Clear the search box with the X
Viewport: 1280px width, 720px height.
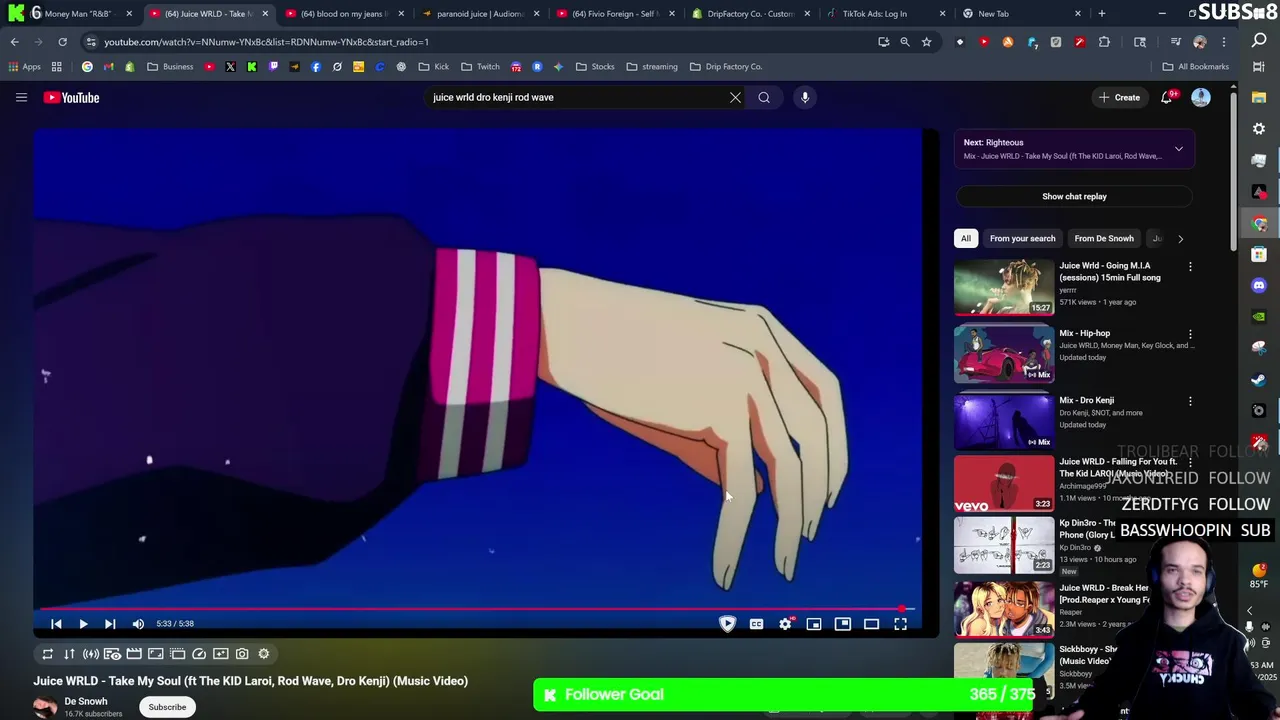pyautogui.click(x=735, y=97)
